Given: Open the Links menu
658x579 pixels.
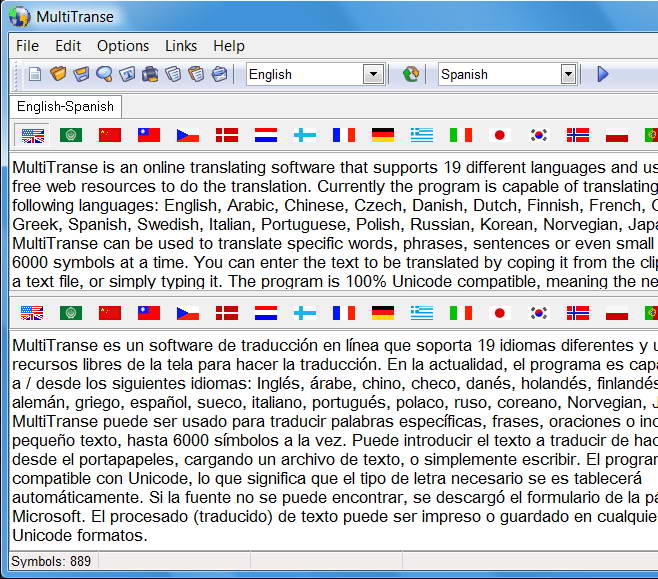Looking at the screenshot, I should pos(181,46).
